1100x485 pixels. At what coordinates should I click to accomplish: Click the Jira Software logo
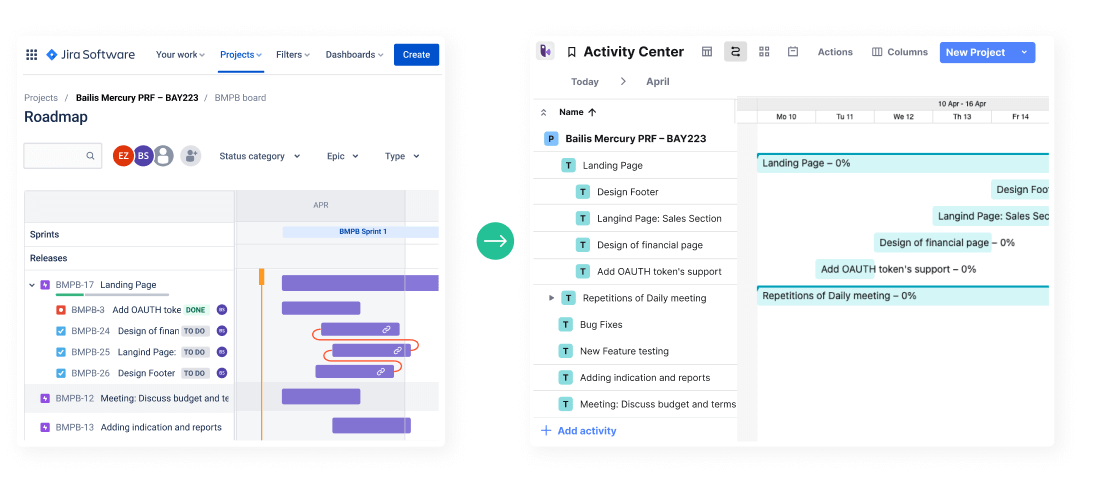point(90,55)
